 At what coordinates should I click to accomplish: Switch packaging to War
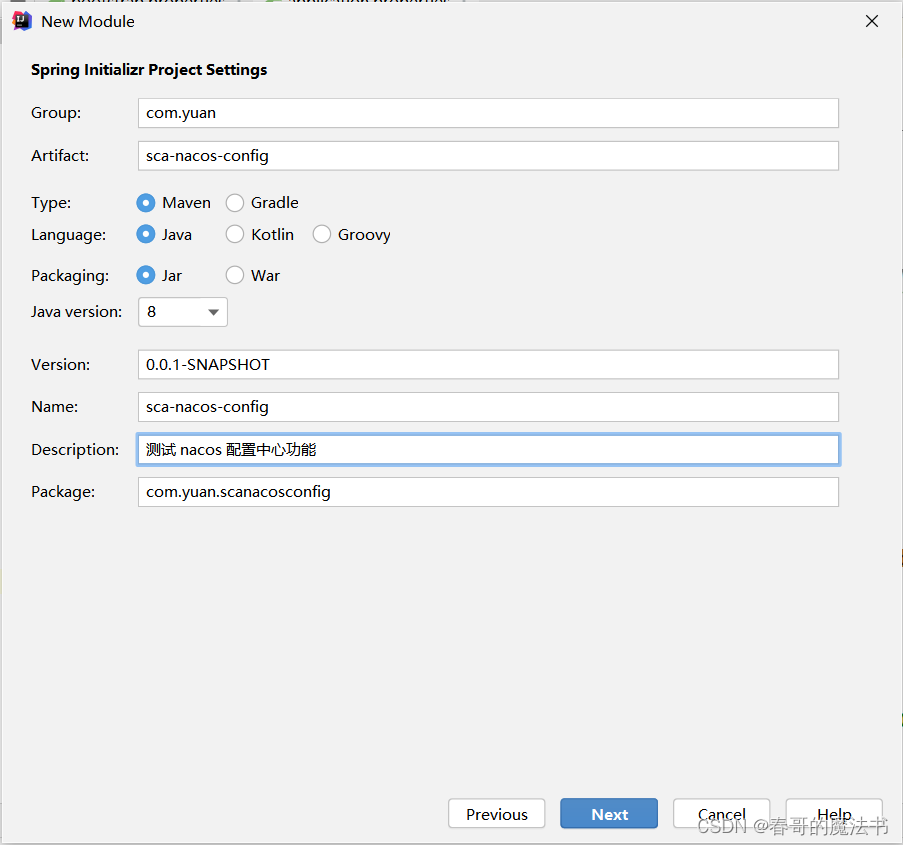235,275
